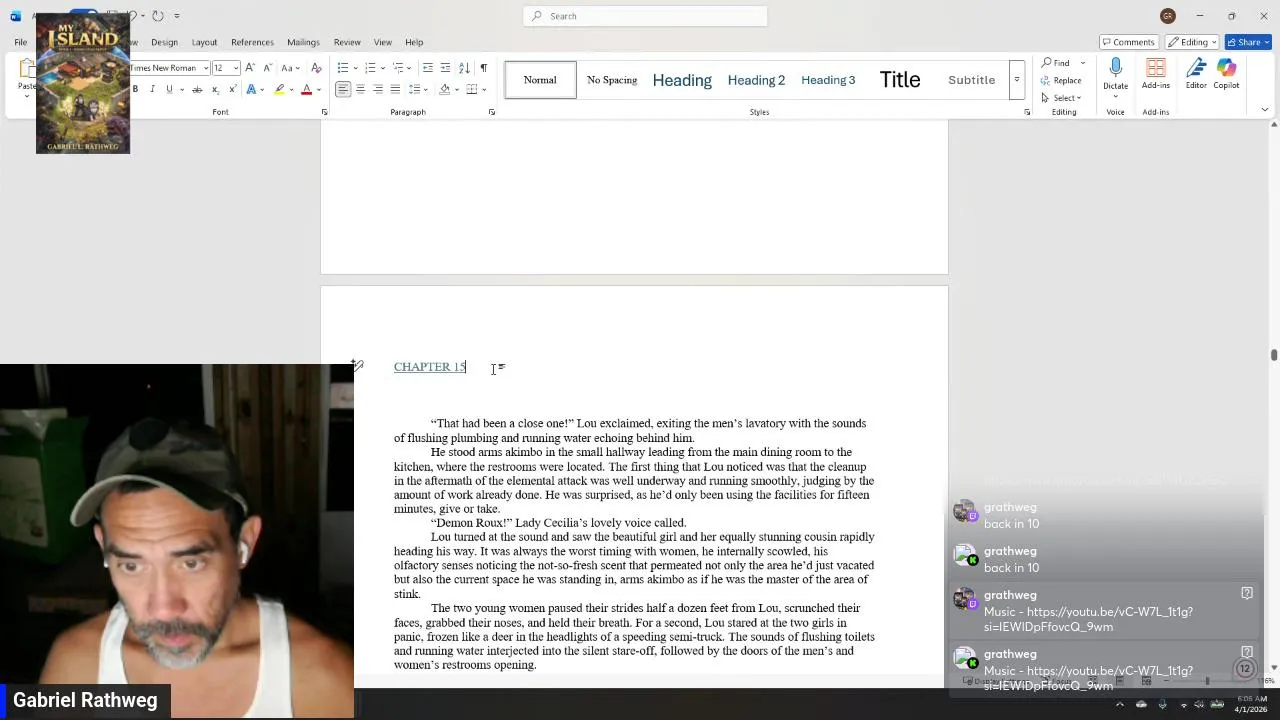Open the Layout tab
This screenshot has width=1280, height=720.
(x=204, y=42)
